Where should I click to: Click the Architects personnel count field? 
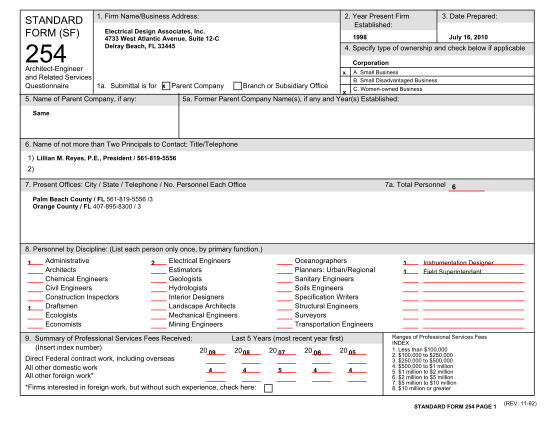(x=35, y=270)
